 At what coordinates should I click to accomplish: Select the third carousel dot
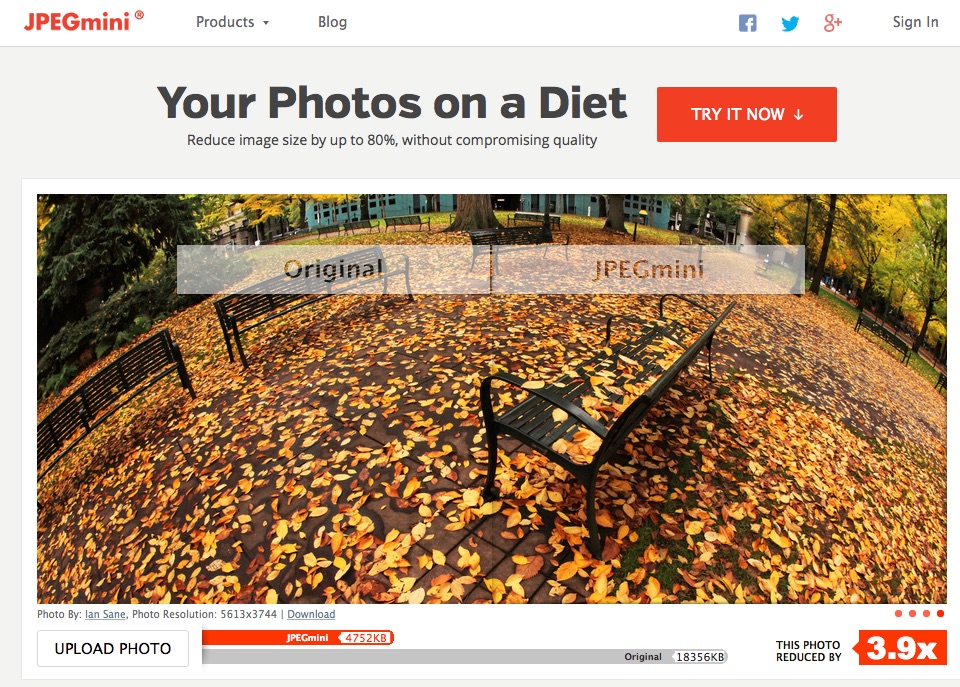click(x=926, y=614)
